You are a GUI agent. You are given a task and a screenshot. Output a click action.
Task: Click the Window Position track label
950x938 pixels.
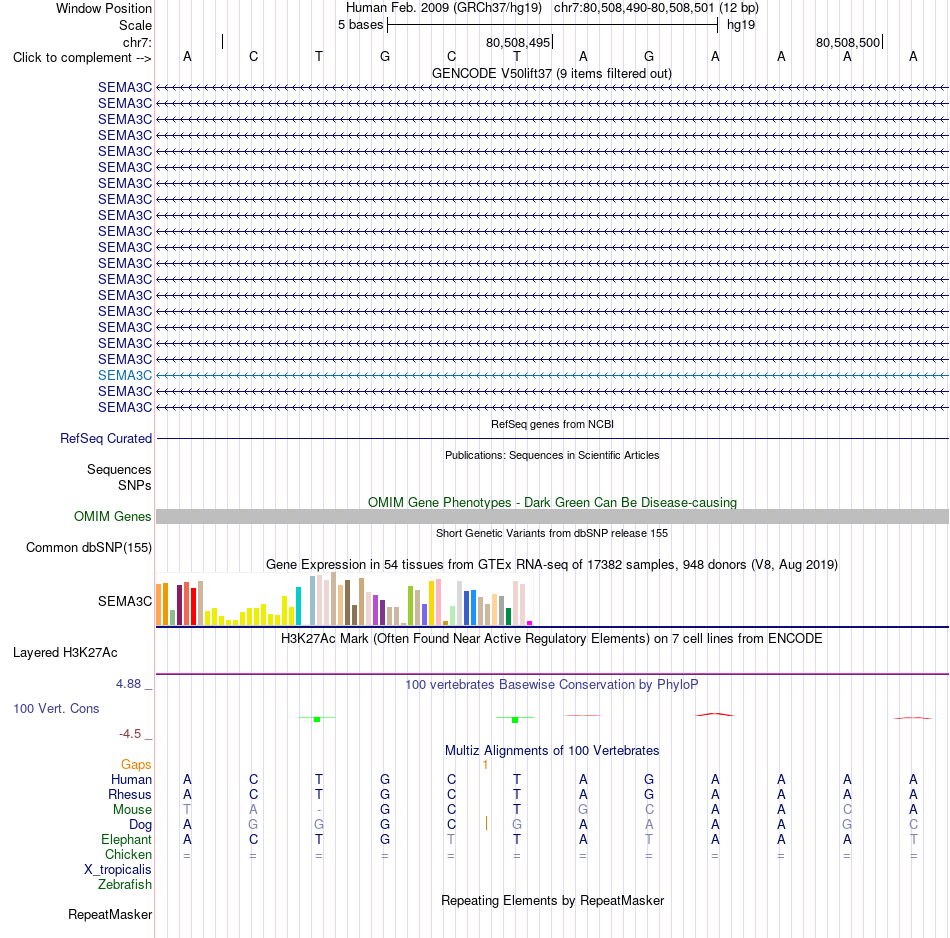(104, 8)
